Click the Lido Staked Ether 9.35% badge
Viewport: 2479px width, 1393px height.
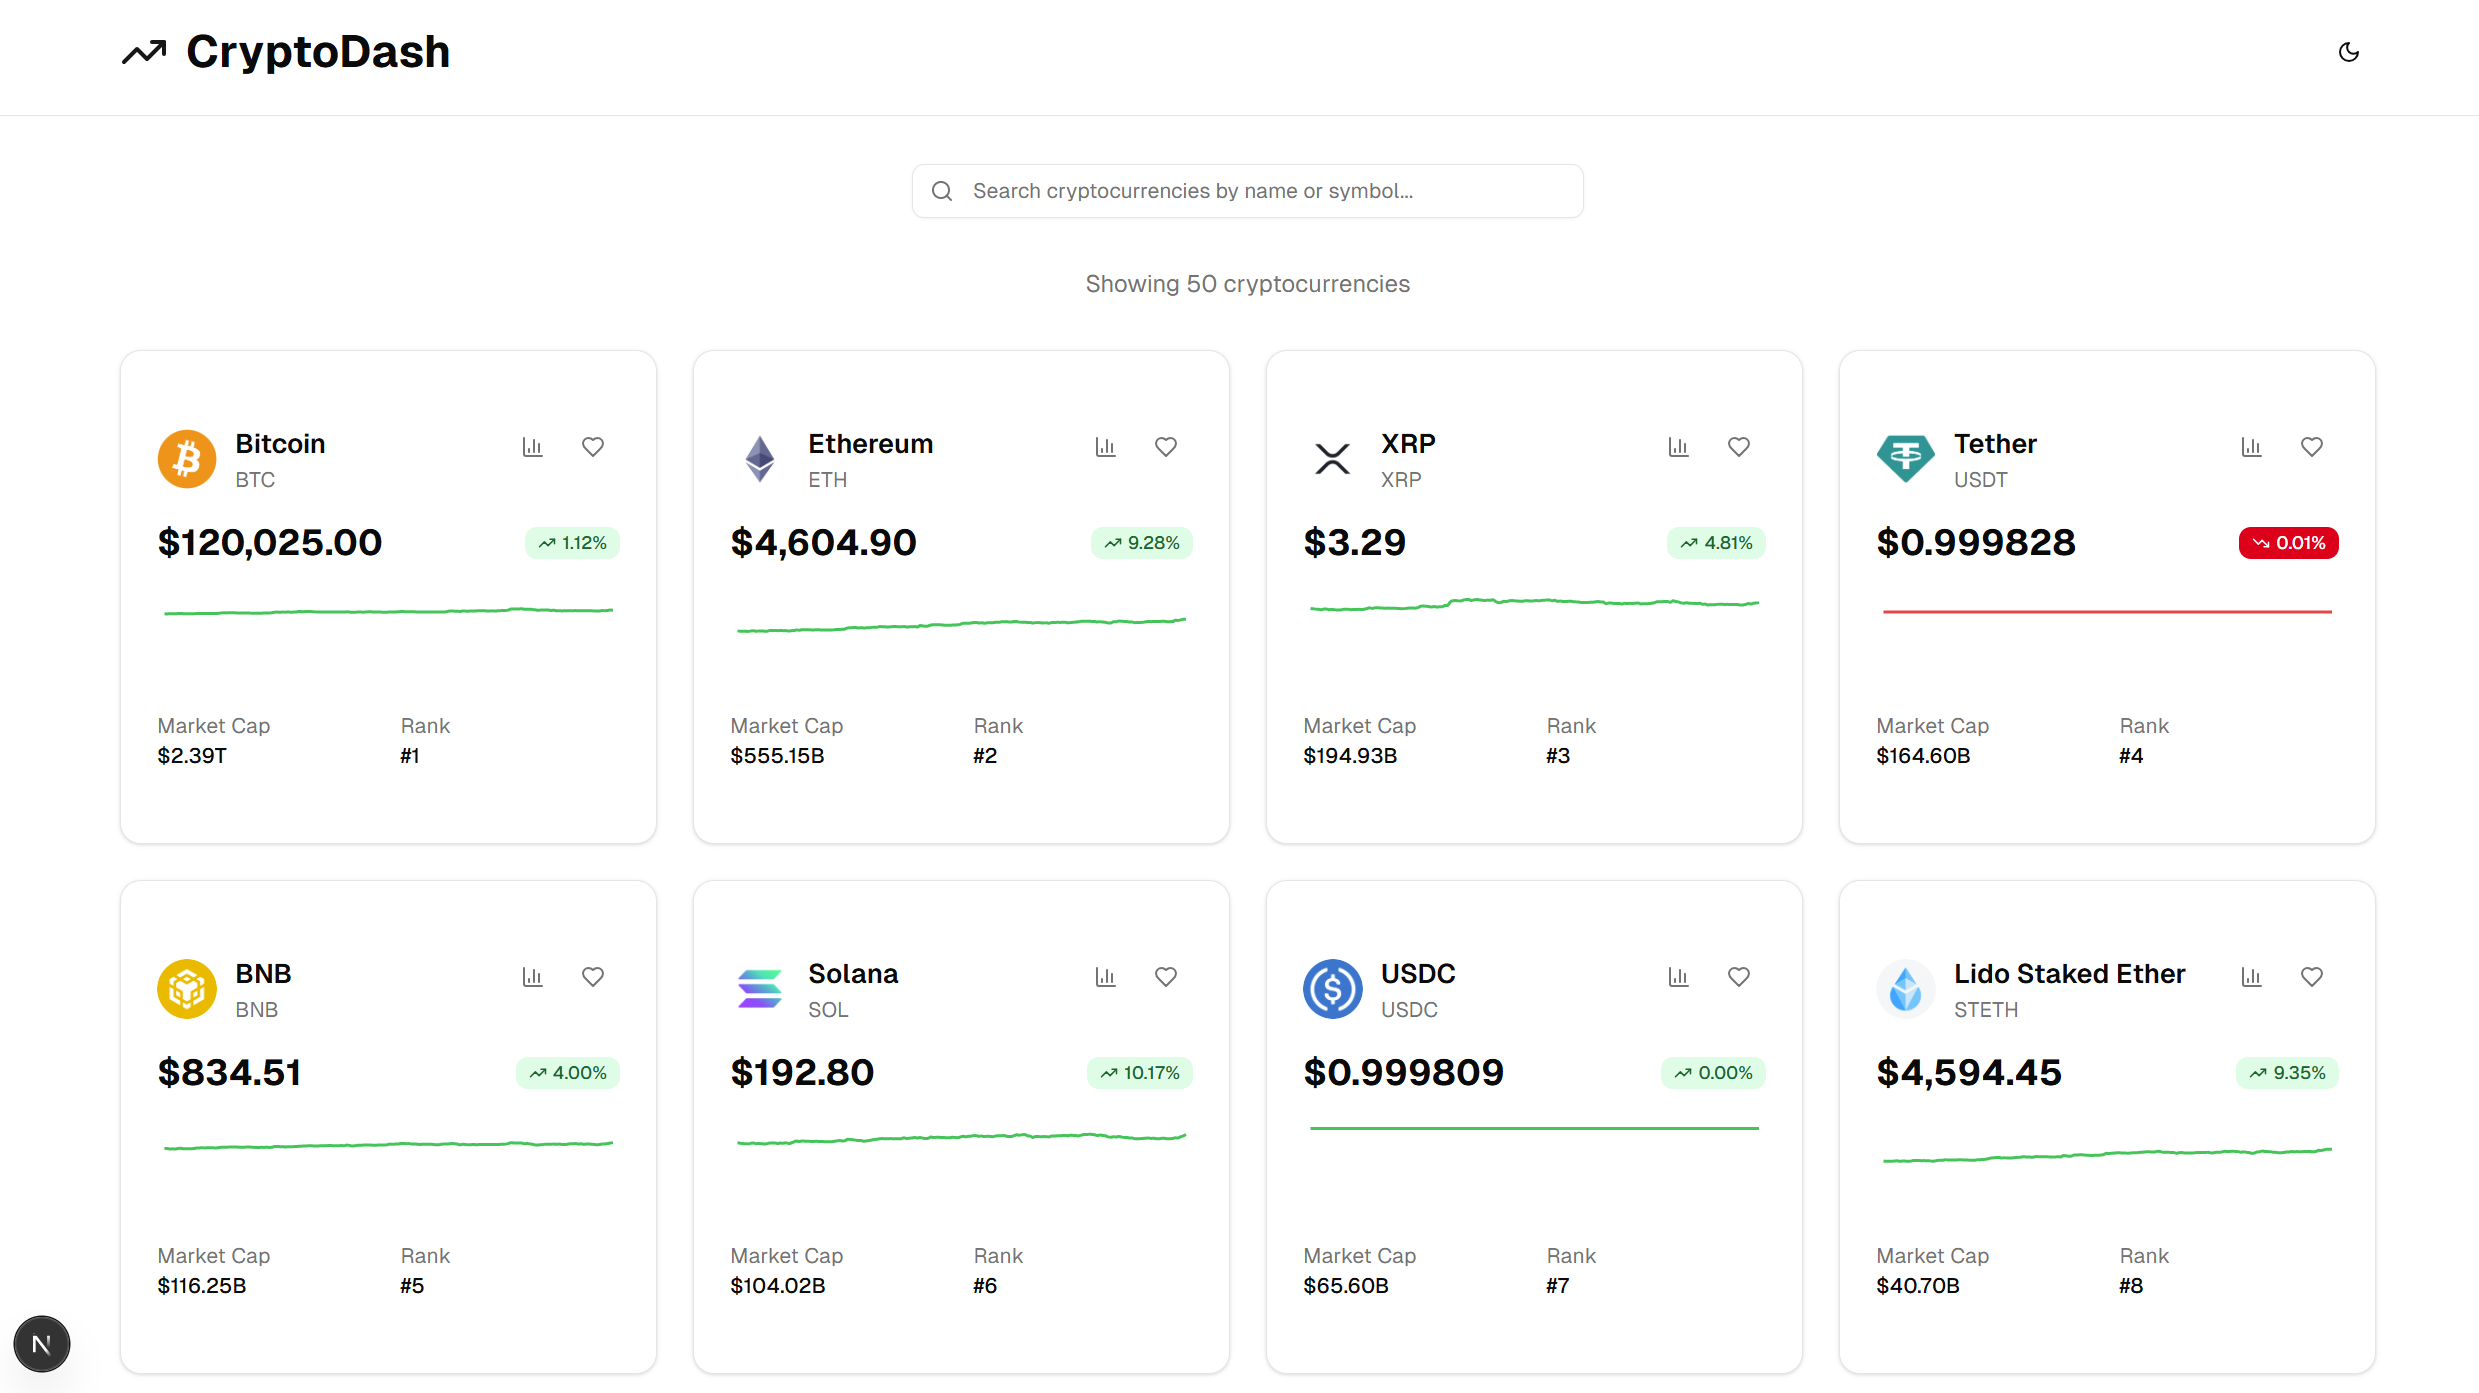2287,1073
